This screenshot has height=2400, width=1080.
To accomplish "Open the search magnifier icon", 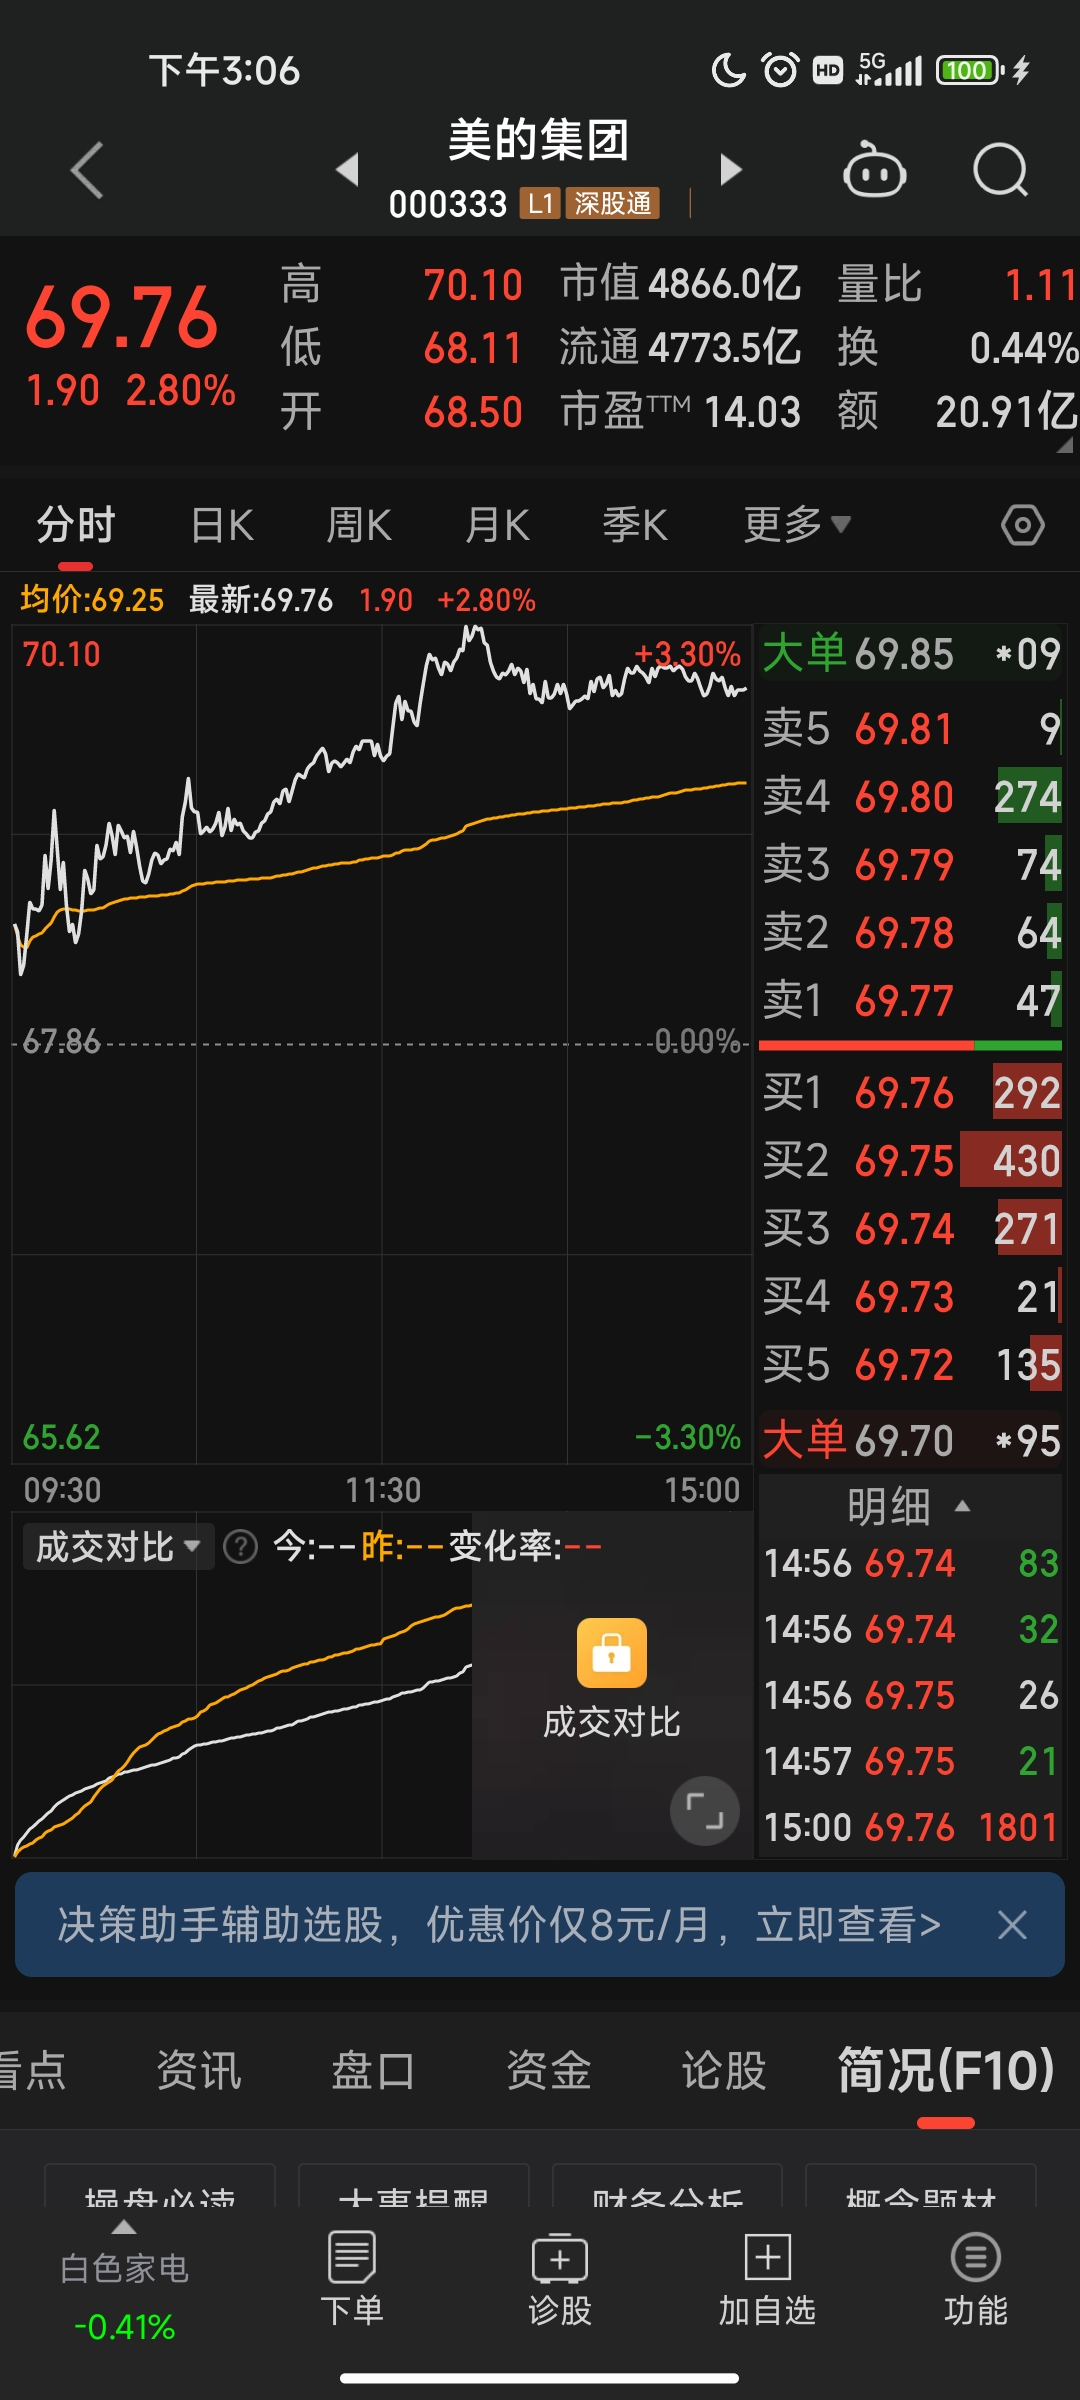I will 1001,170.
